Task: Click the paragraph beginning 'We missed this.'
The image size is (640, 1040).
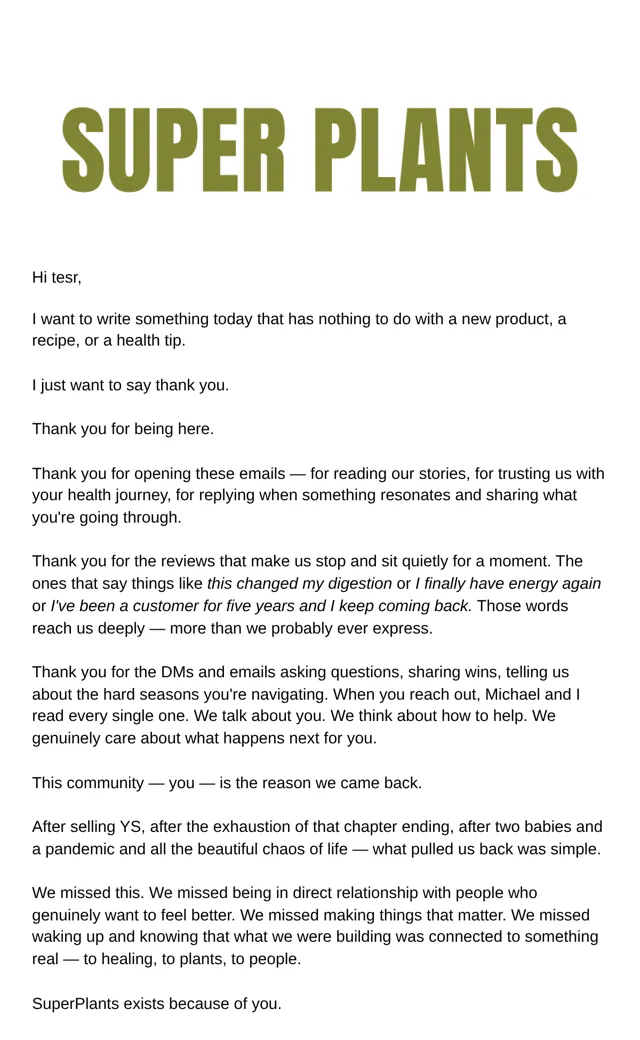Action: pyautogui.click(x=315, y=927)
